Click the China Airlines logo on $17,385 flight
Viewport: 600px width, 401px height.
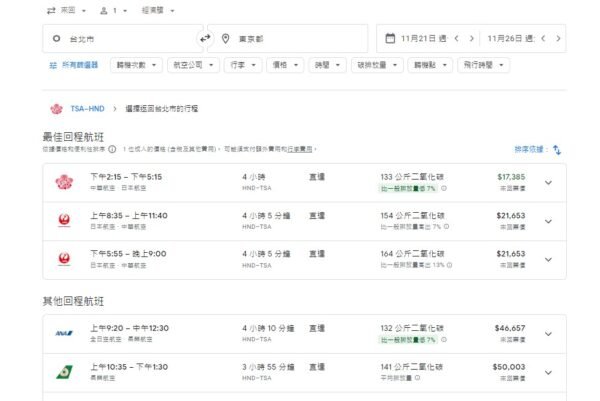(64, 182)
